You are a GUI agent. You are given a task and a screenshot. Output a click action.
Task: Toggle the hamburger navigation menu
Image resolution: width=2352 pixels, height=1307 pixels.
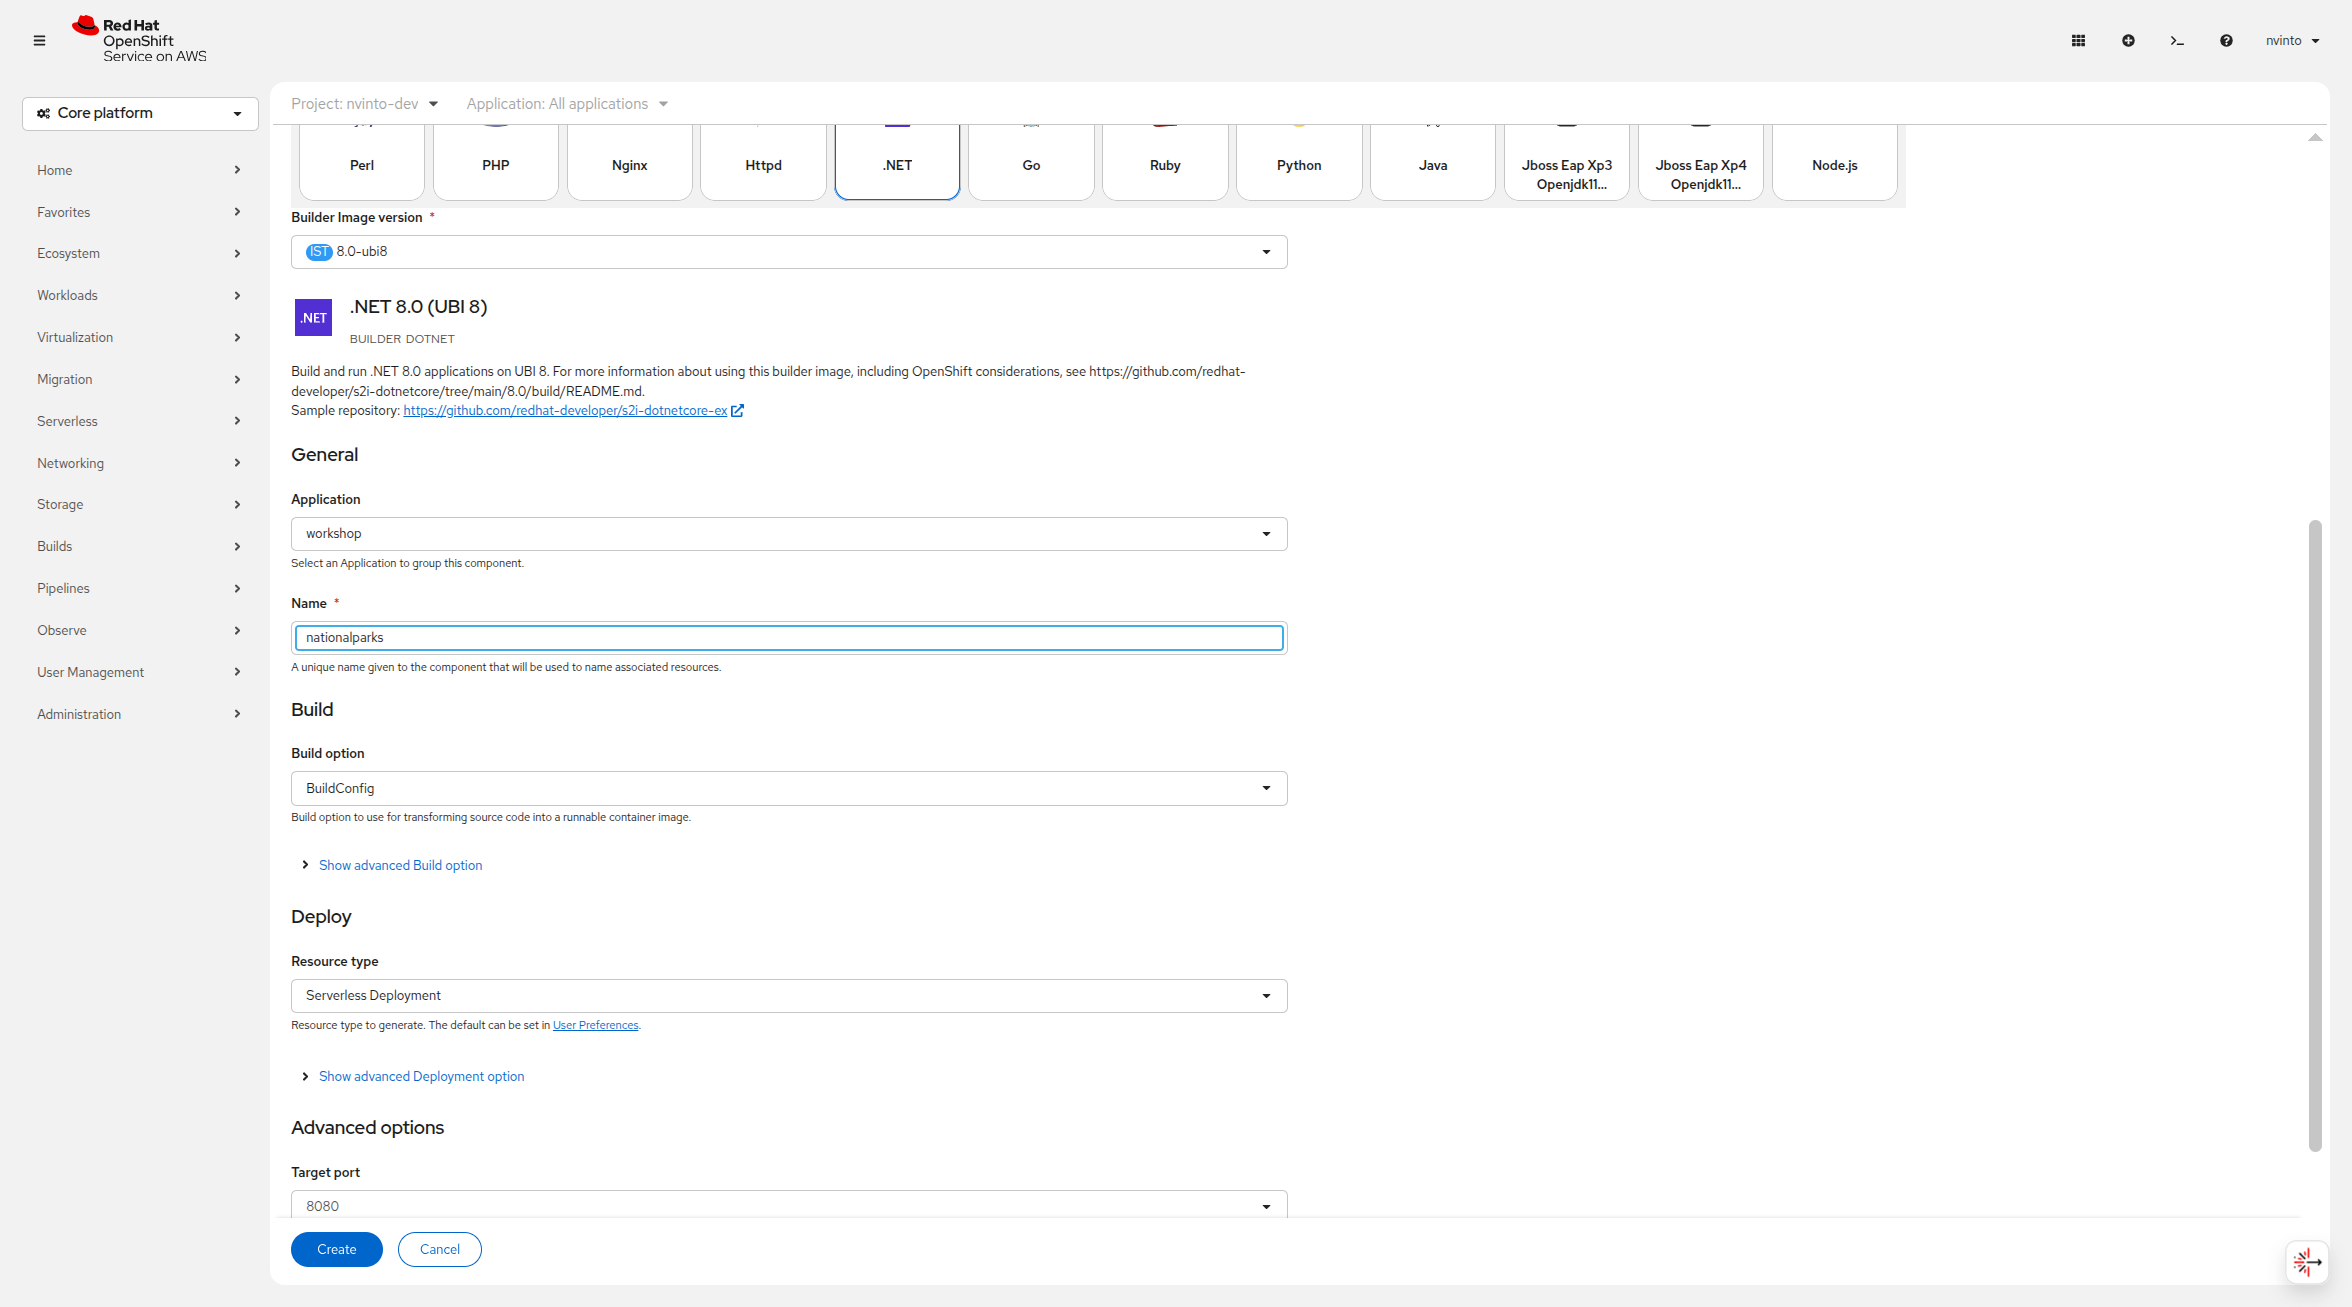[x=40, y=41]
